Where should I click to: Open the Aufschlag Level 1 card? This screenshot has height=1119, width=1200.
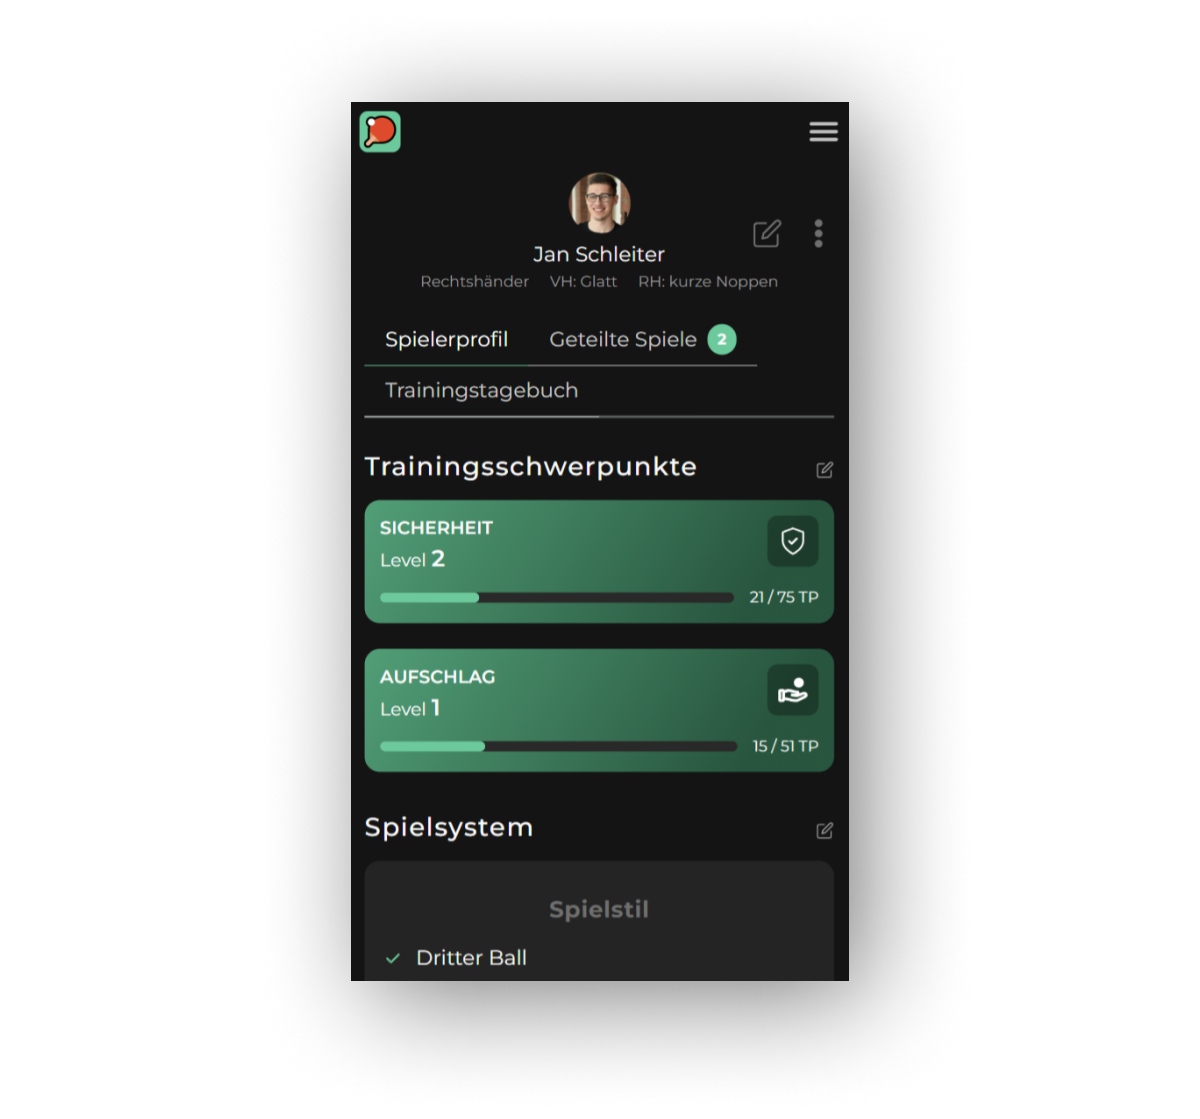point(599,711)
